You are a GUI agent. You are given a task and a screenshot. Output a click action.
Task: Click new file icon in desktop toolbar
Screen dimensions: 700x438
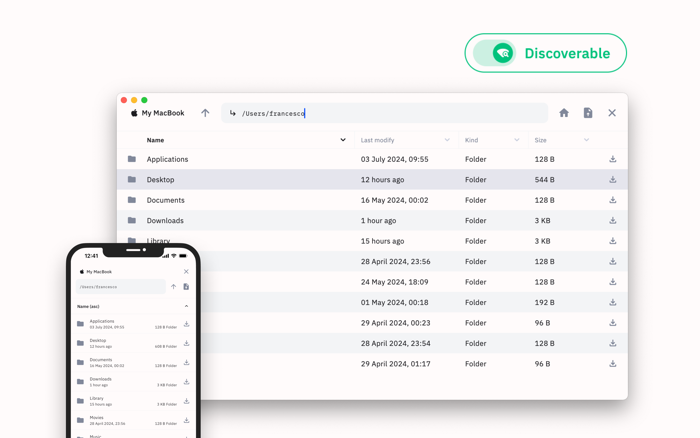[588, 113]
